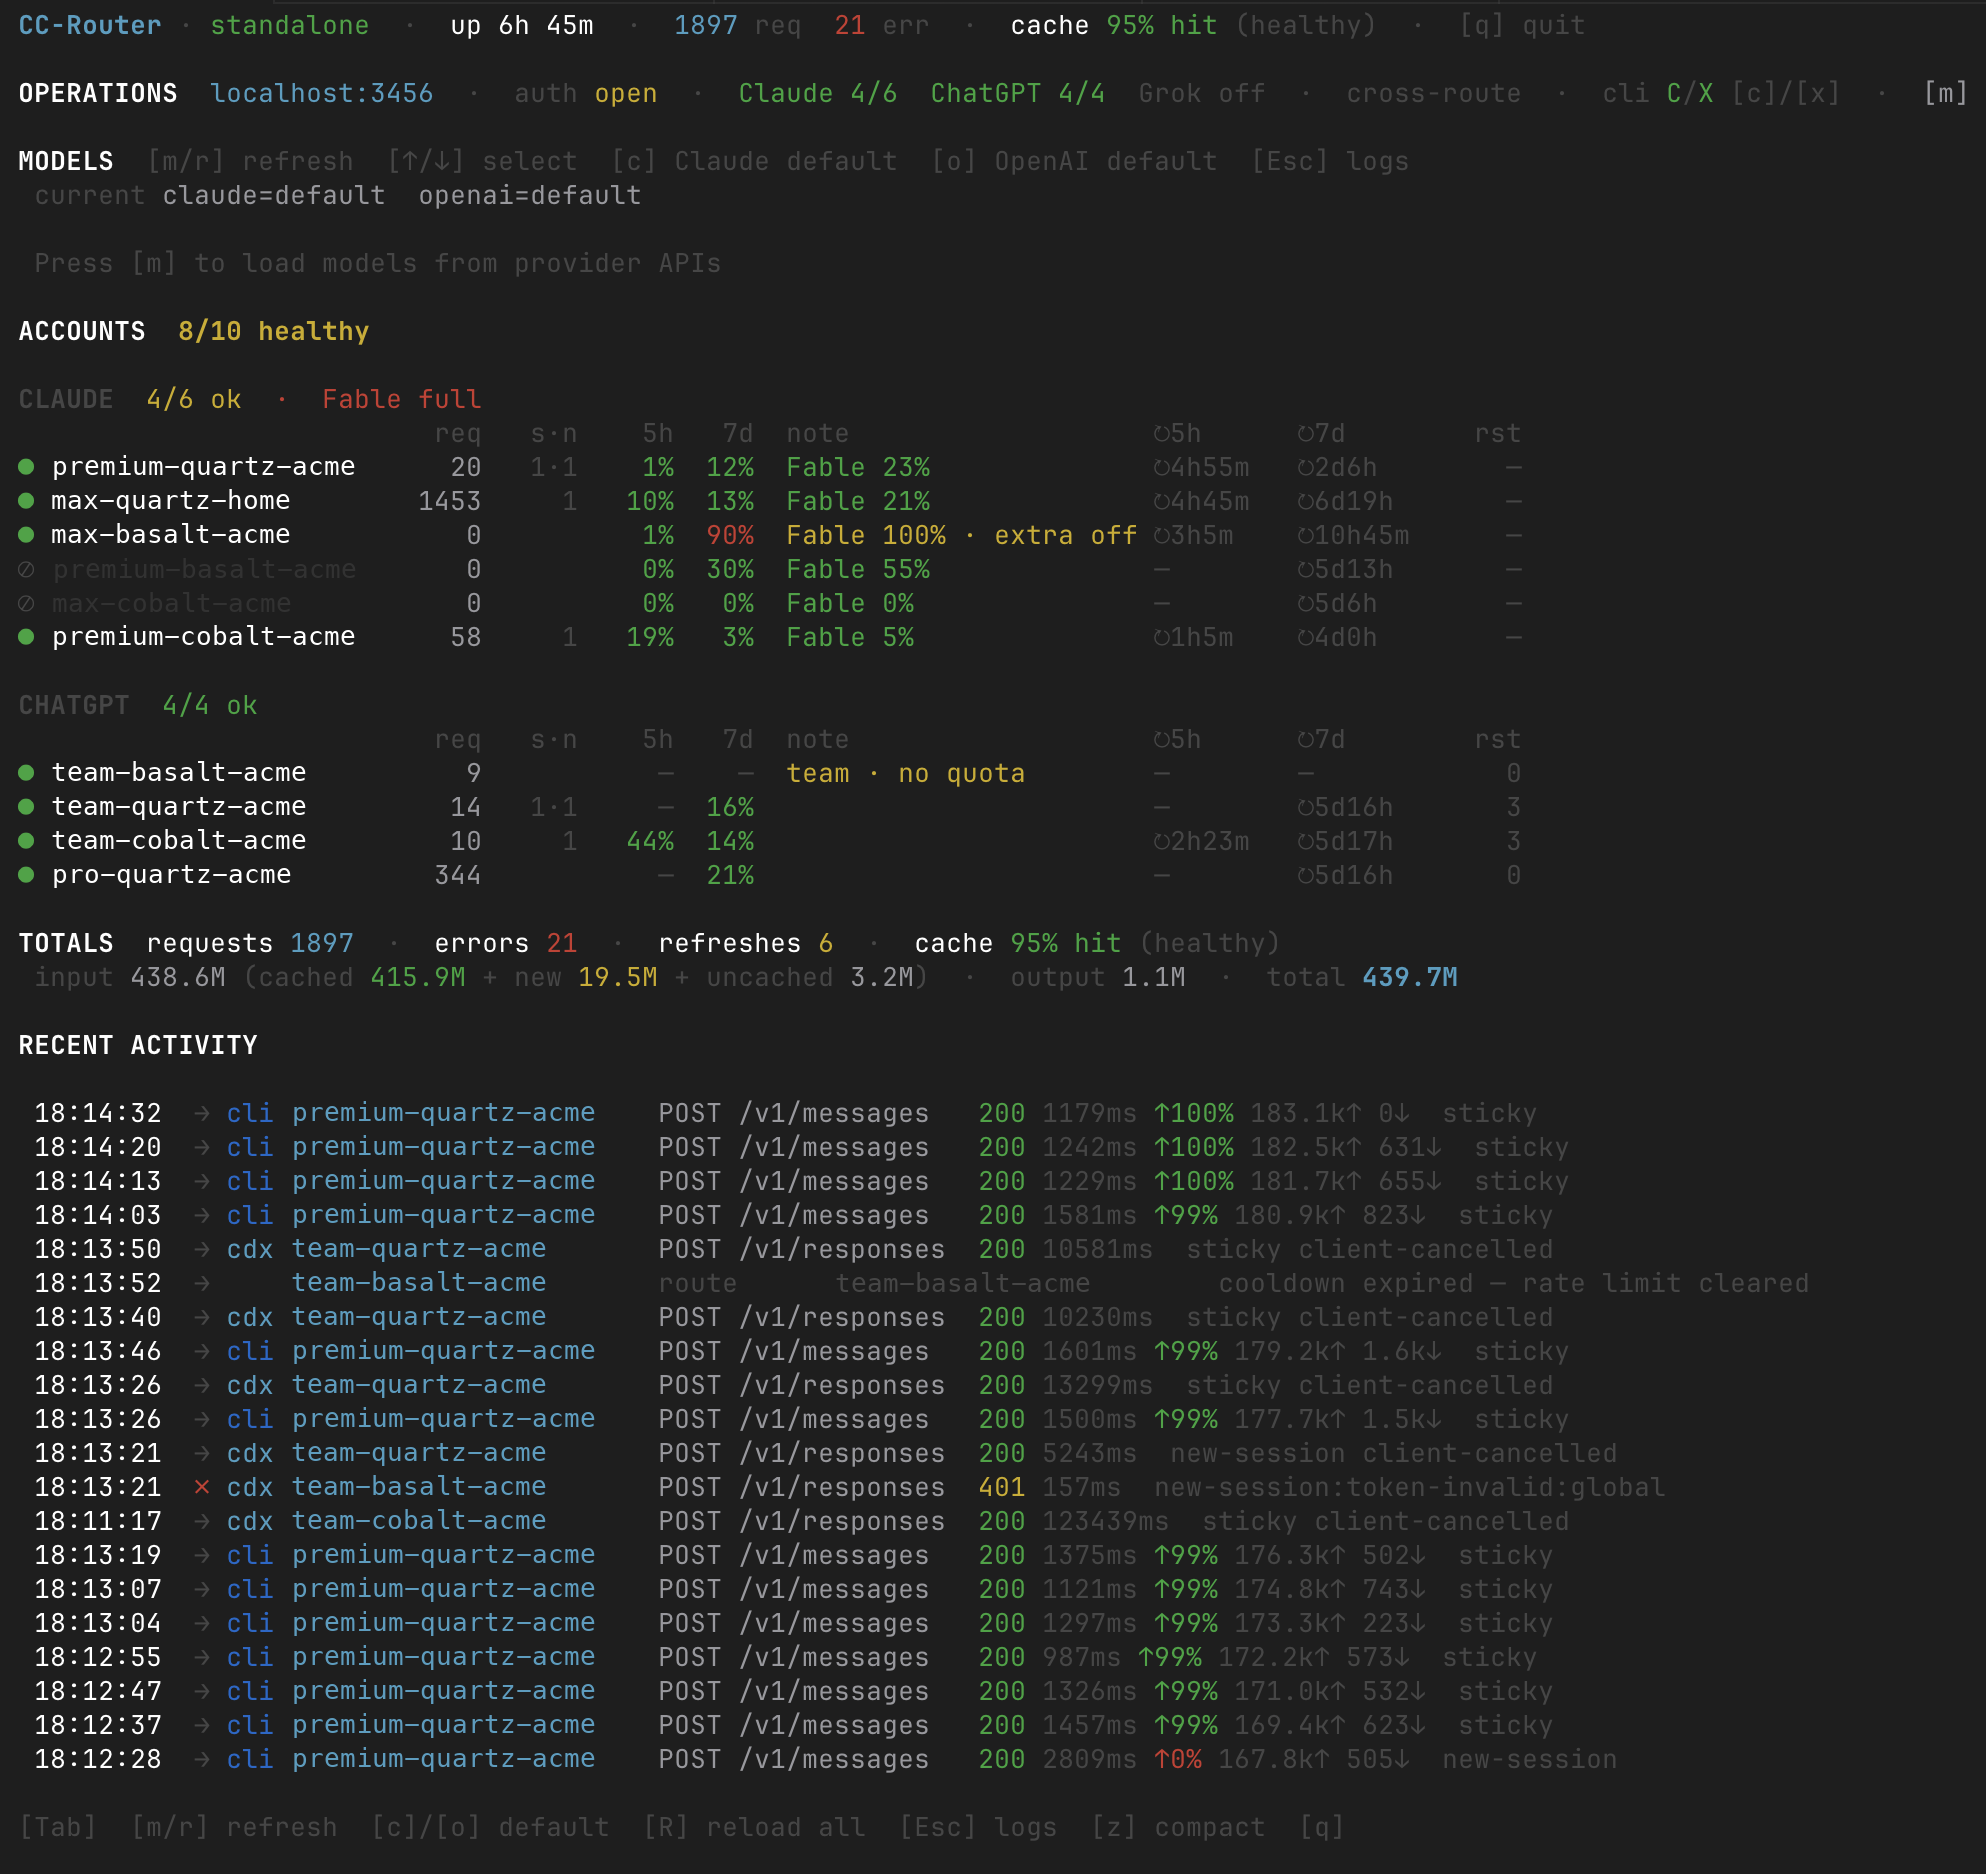Image resolution: width=1986 pixels, height=1874 pixels.
Task: Click 'Press [m] to load models' hint
Action: coord(378,263)
